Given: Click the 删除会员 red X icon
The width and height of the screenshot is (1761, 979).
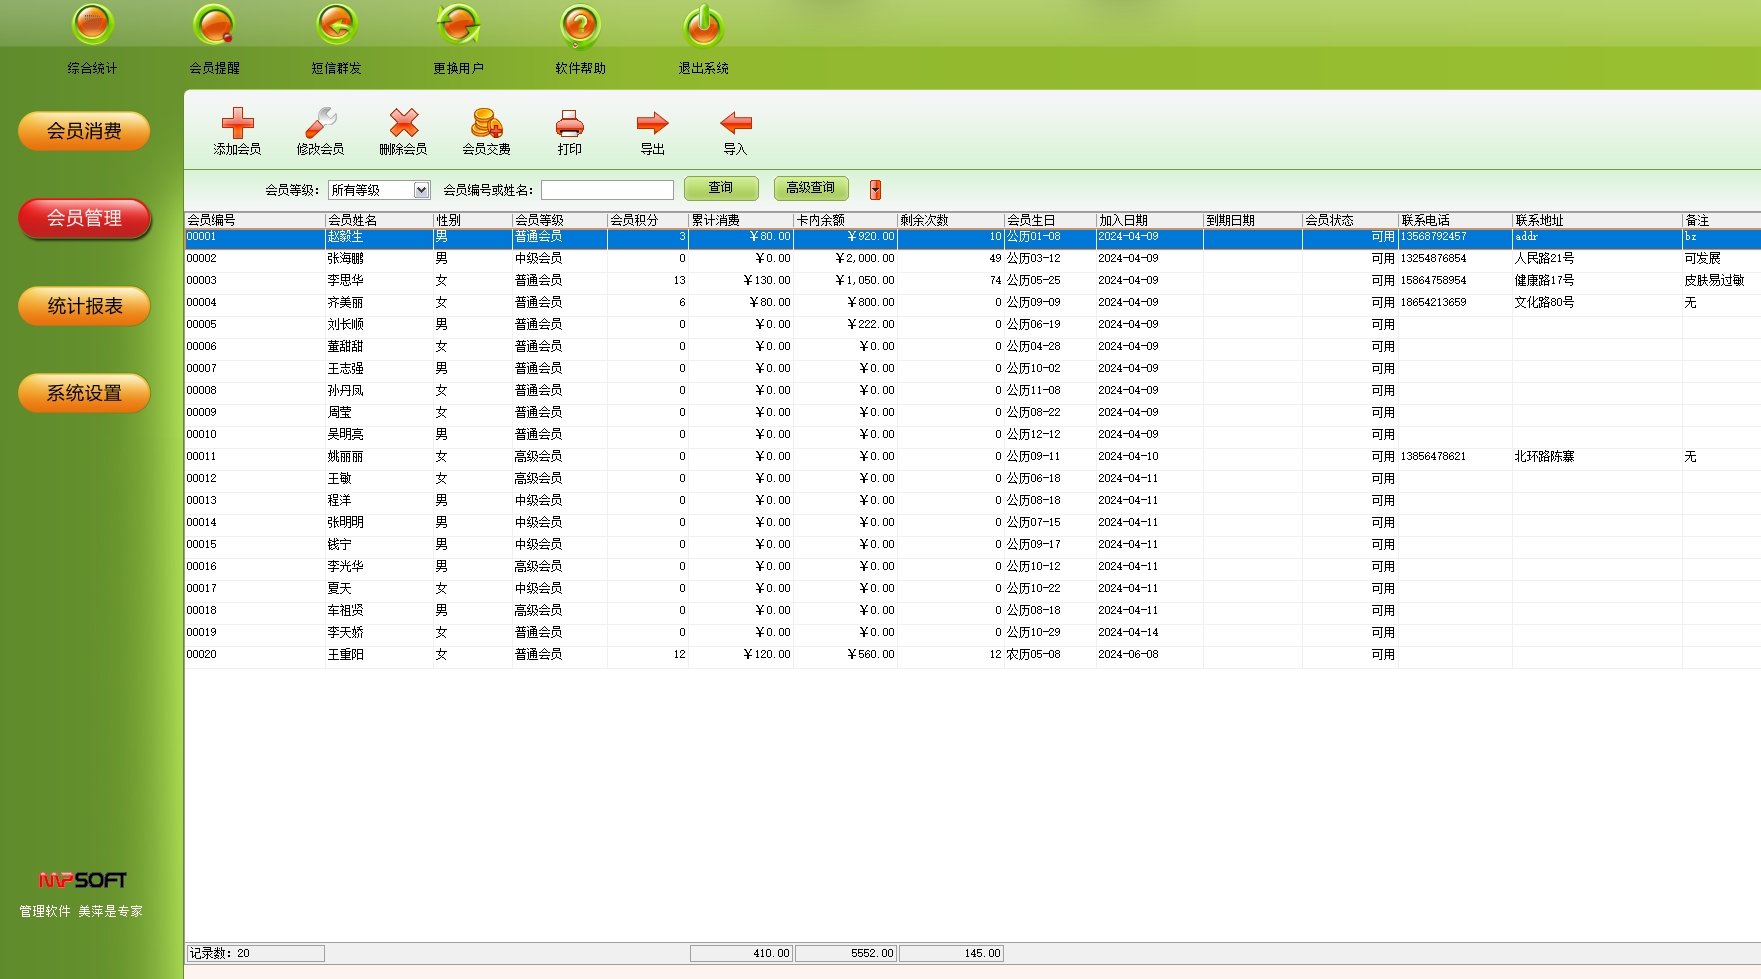Looking at the screenshot, I should pyautogui.click(x=403, y=124).
